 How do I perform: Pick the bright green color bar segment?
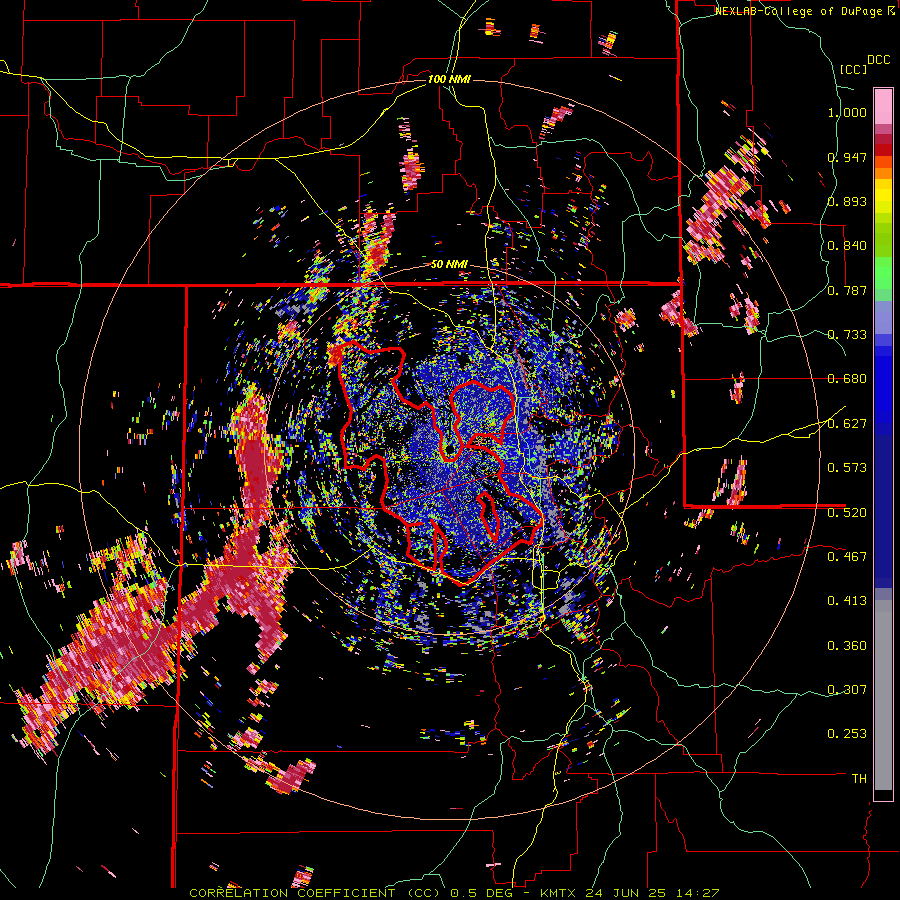click(x=883, y=273)
